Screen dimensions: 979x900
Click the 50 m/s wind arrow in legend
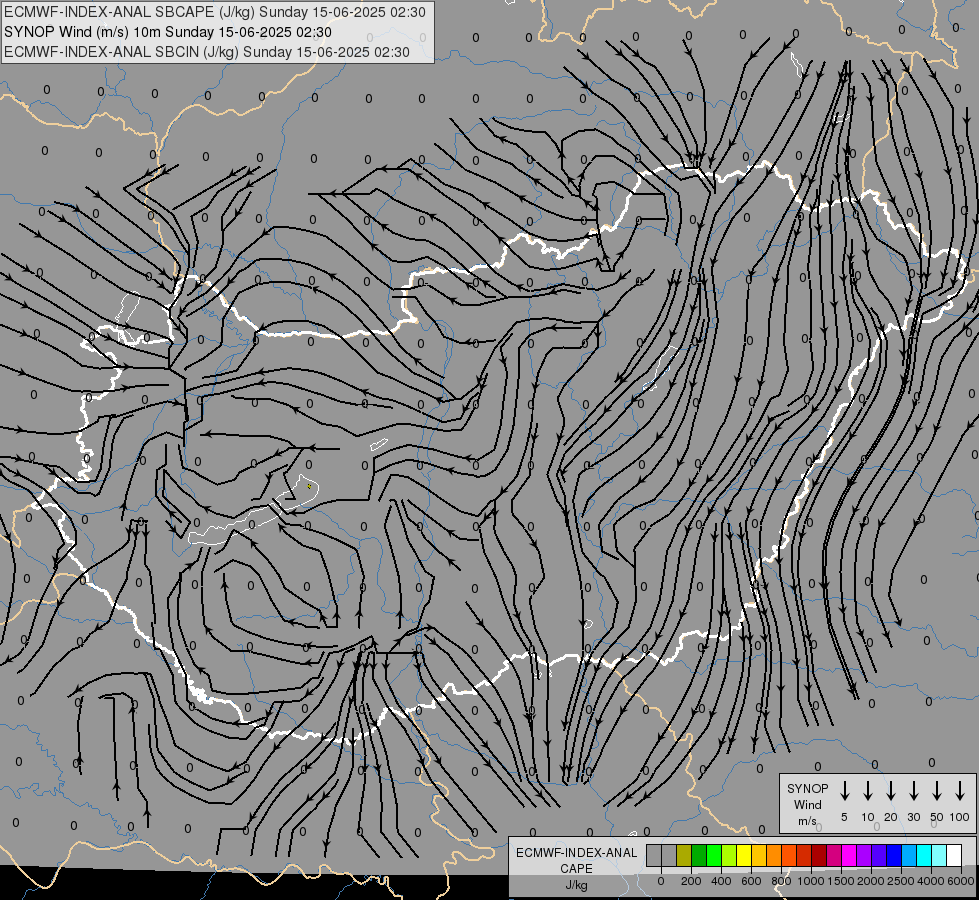click(x=937, y=791)
